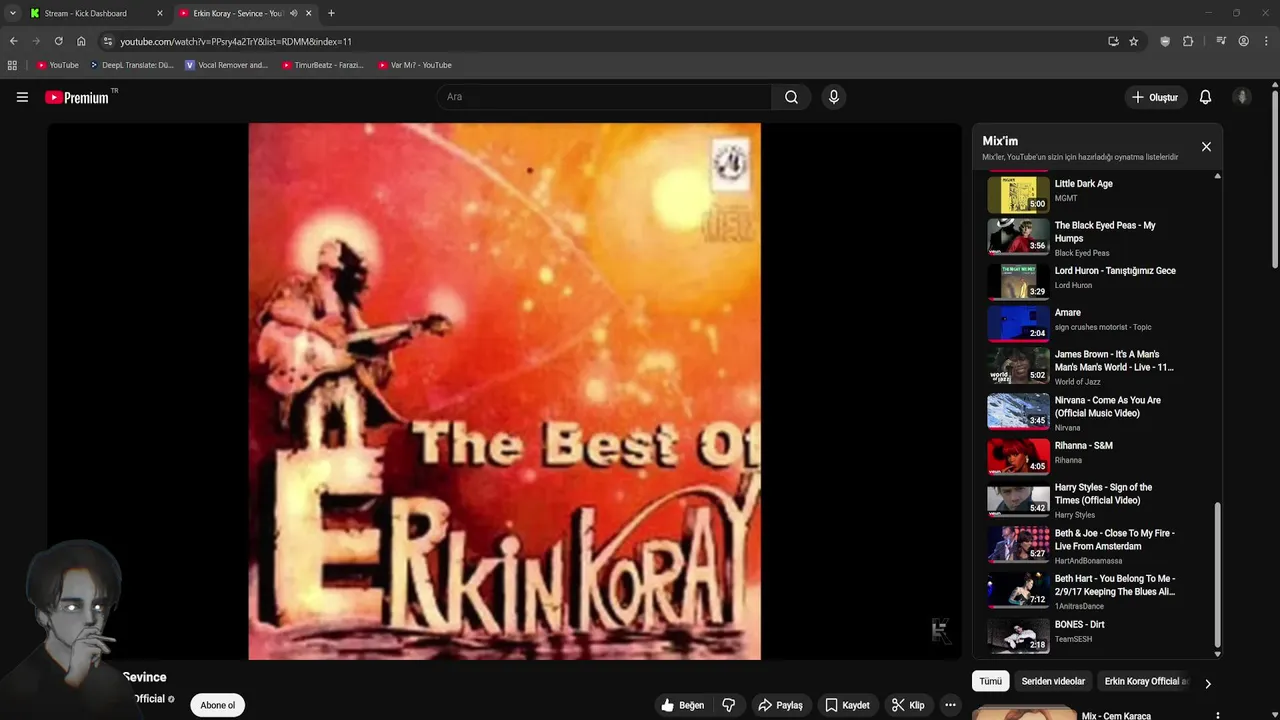
Task: View site information icon in address bar
Action: pyautogui.click(x=108, y=41)
